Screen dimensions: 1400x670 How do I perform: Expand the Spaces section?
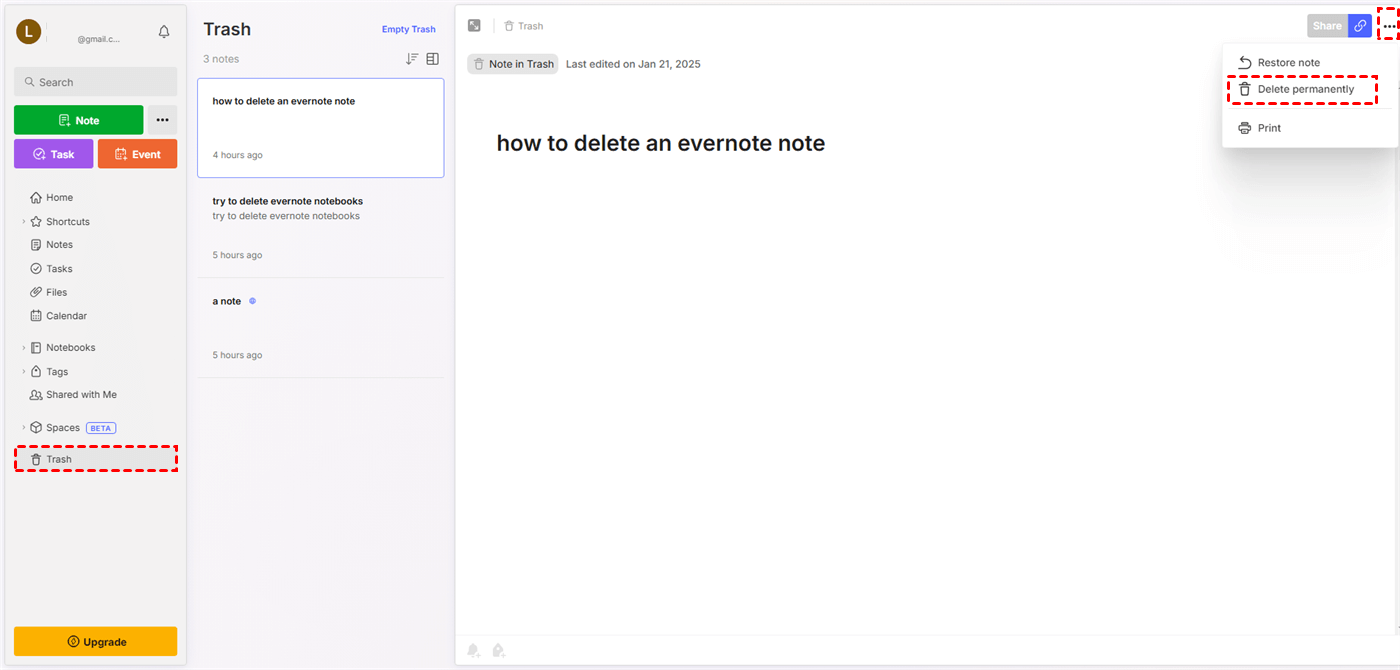(23, 428)
